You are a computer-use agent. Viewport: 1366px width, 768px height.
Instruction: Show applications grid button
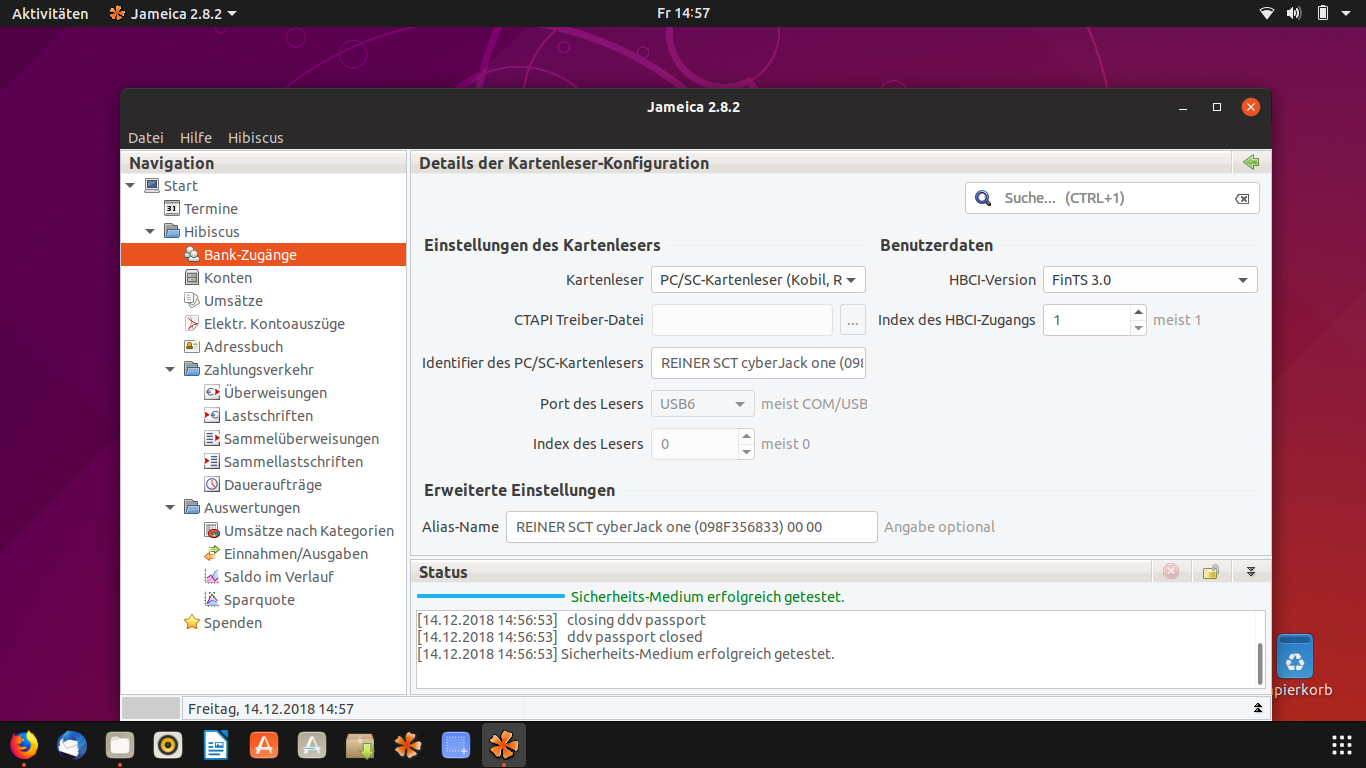click(1342, 745)
